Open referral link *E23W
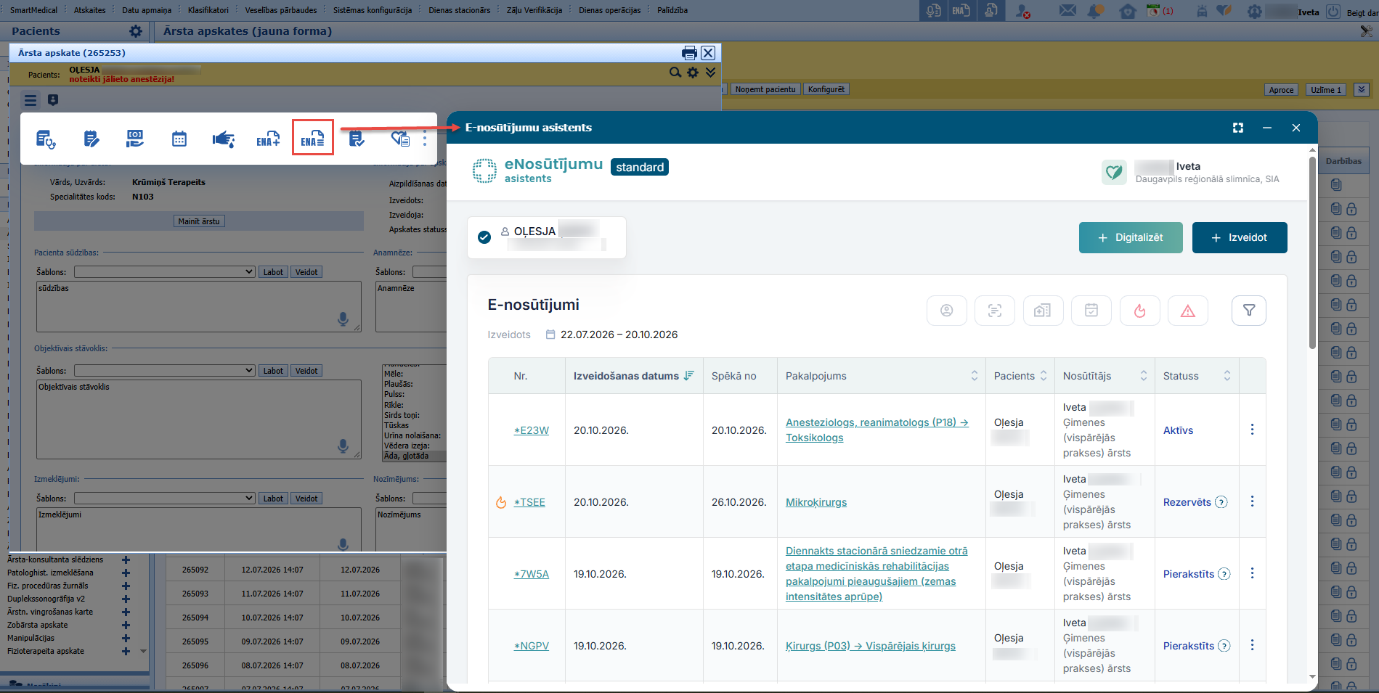 click(531, 430)
